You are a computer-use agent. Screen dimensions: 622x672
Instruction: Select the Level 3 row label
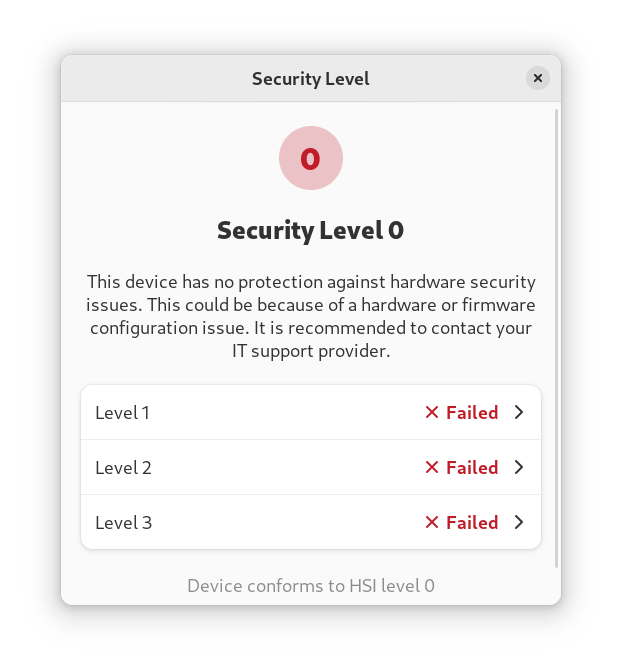[x=123, y=522]
